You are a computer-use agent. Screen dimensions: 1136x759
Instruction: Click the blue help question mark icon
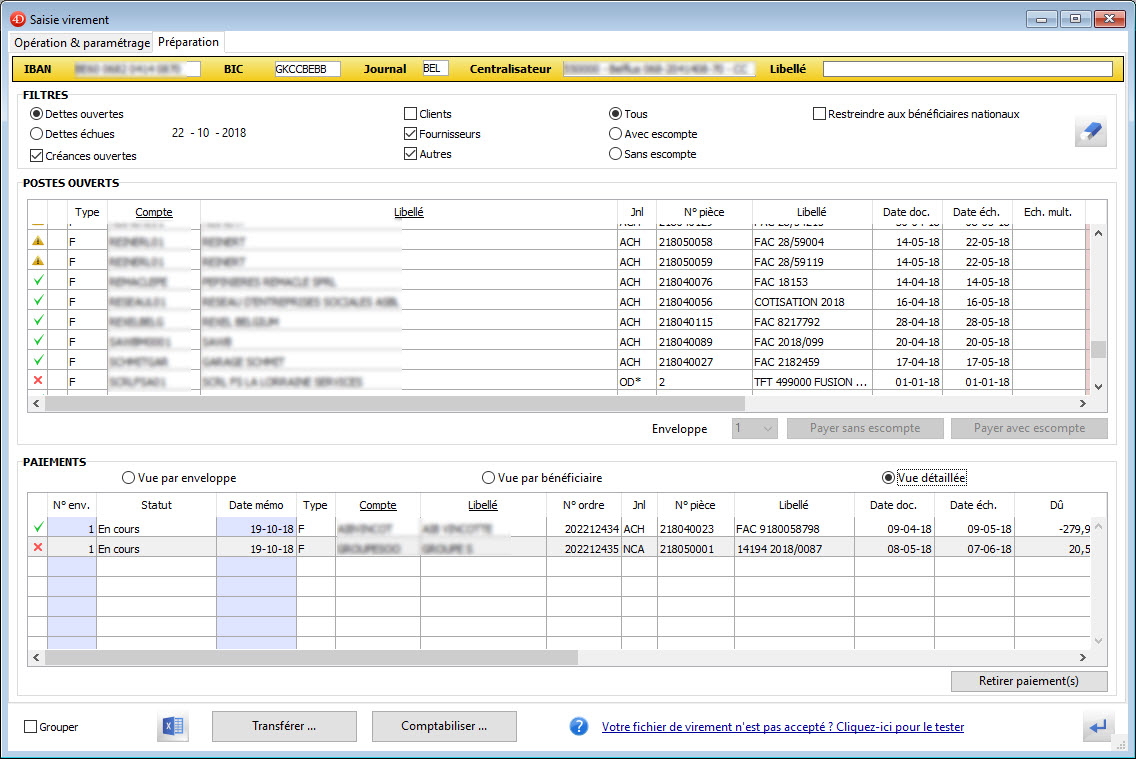coord(579,727)
